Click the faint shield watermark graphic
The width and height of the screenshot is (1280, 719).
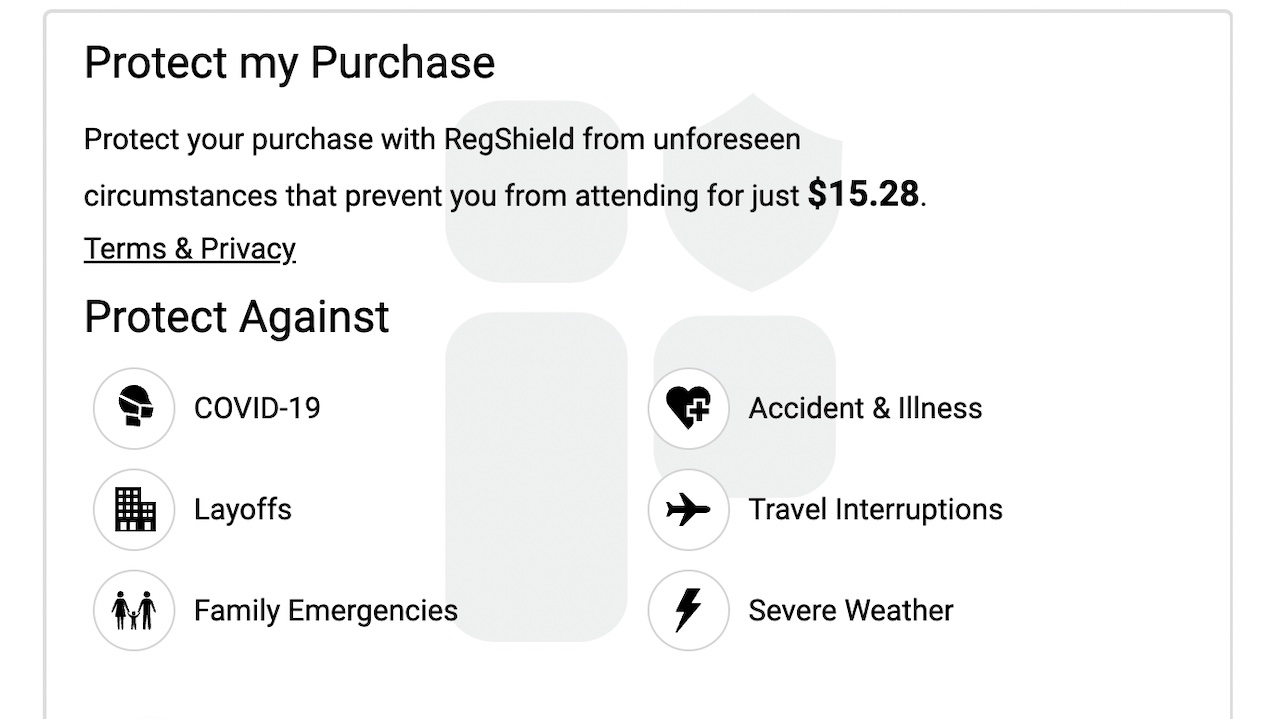pyautogui.click(x=752, y=192)
